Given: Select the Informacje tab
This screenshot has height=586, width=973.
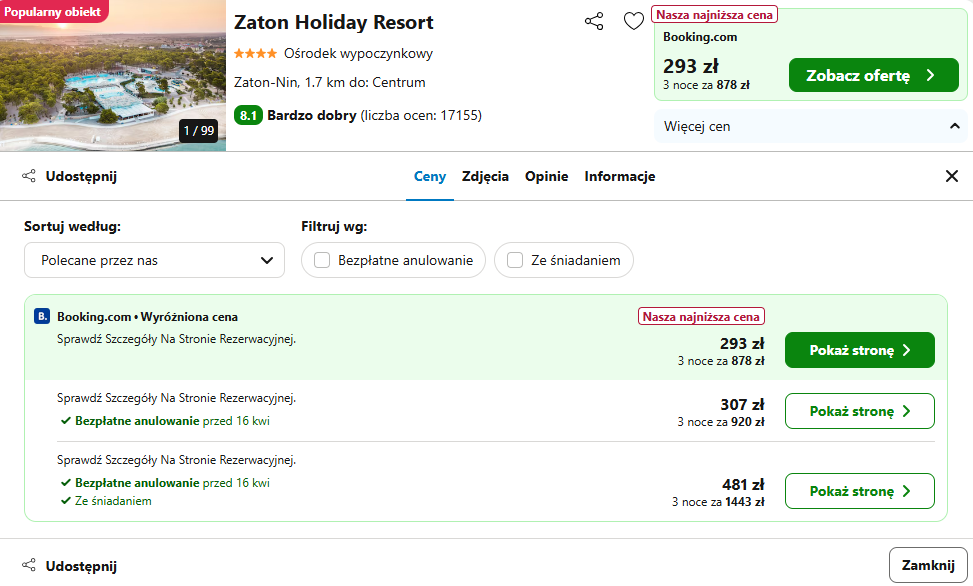Looking at the screenshot, I should pyautogui.click(x=620, y=176).
